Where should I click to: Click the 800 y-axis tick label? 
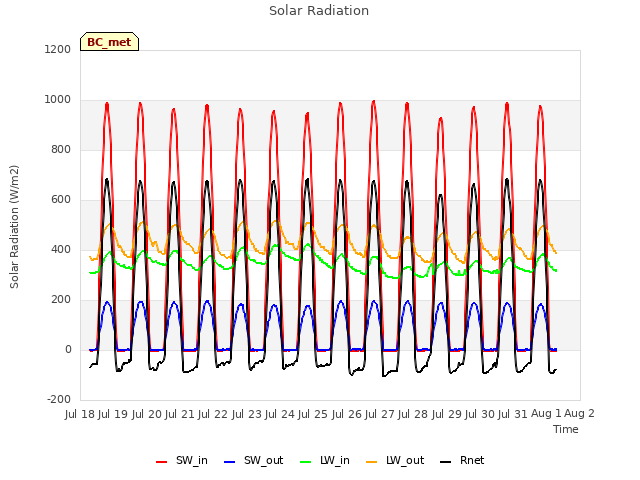(x=61, y=149)
